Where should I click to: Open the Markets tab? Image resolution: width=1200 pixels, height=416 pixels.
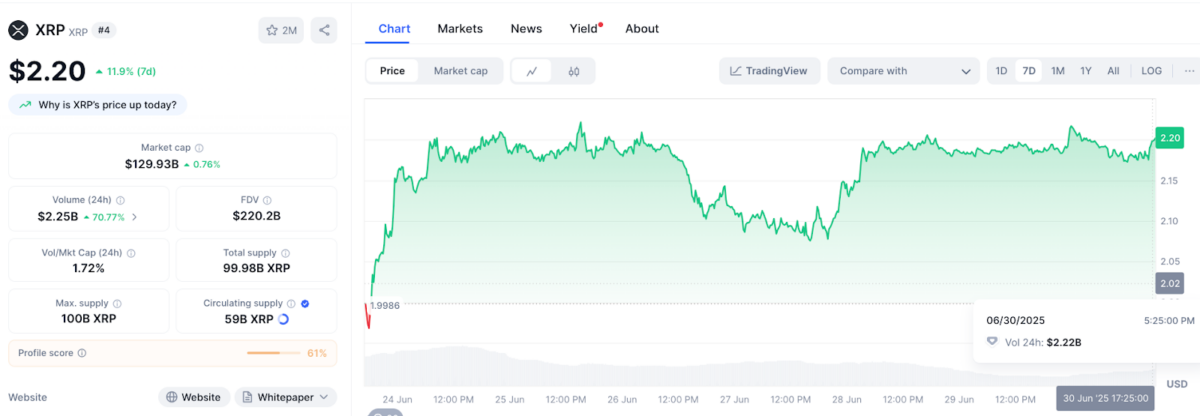click(460, 29)
